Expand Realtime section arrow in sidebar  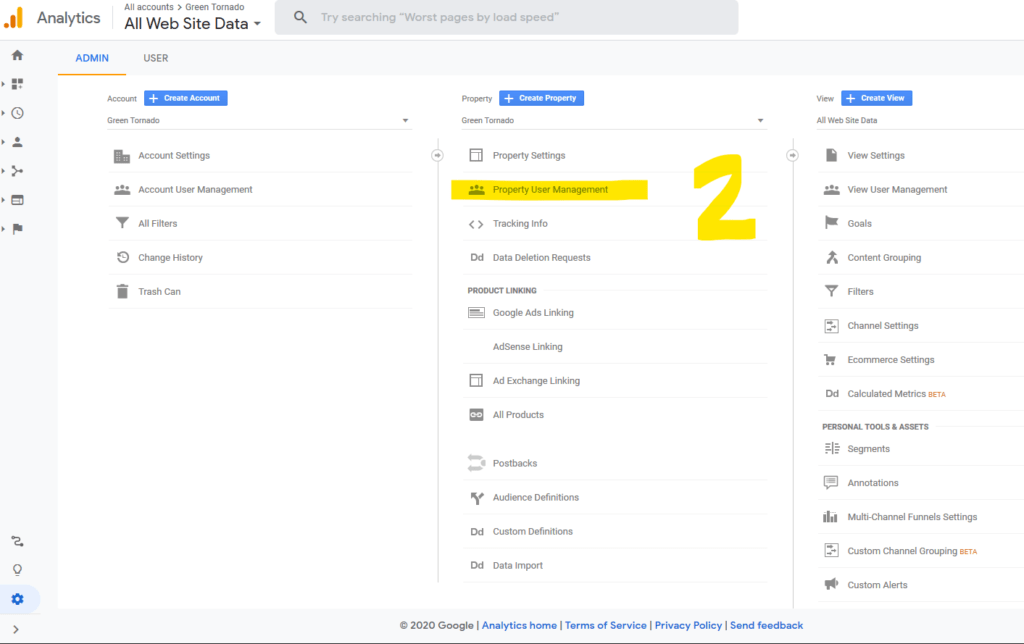coord(3,113)
